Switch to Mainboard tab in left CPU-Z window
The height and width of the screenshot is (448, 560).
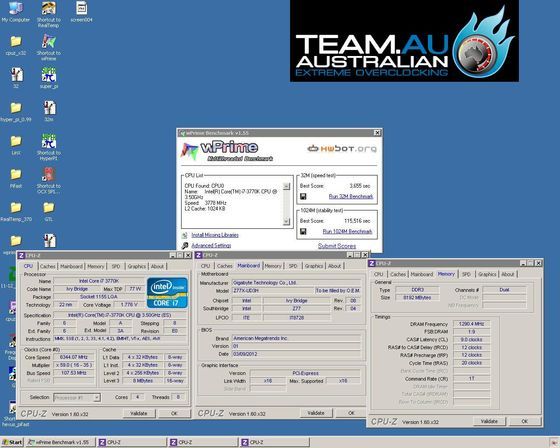[x=71, y=266]
